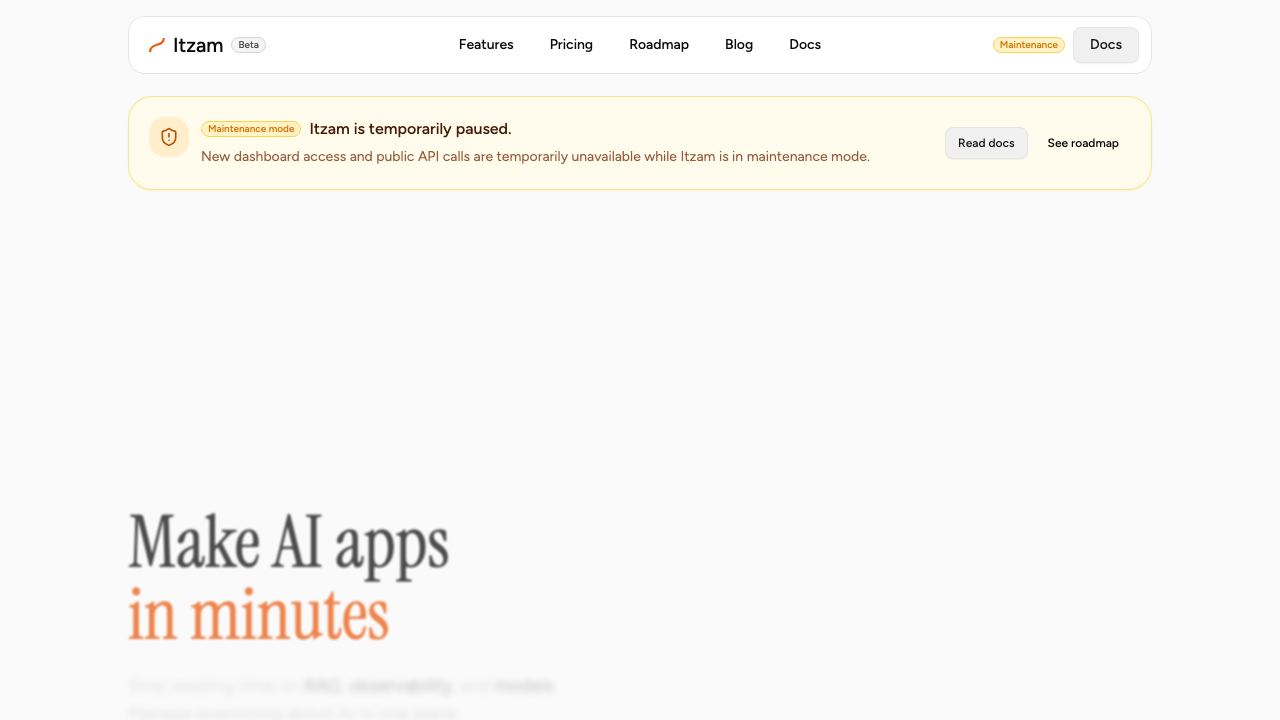Open the Roadmap nav item
This screenshot has height=720, width=1280.
click(x=659, y=45)
